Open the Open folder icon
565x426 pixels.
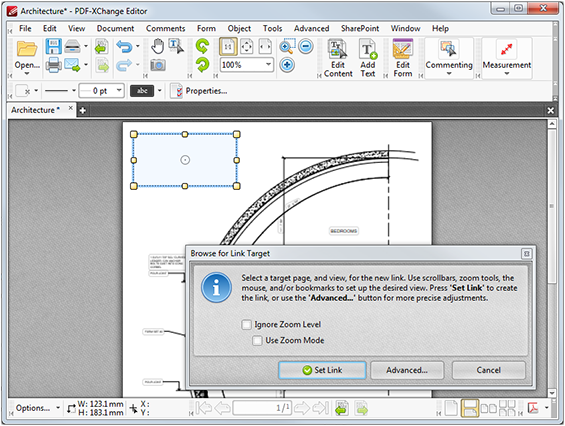[x=27, y=48]
